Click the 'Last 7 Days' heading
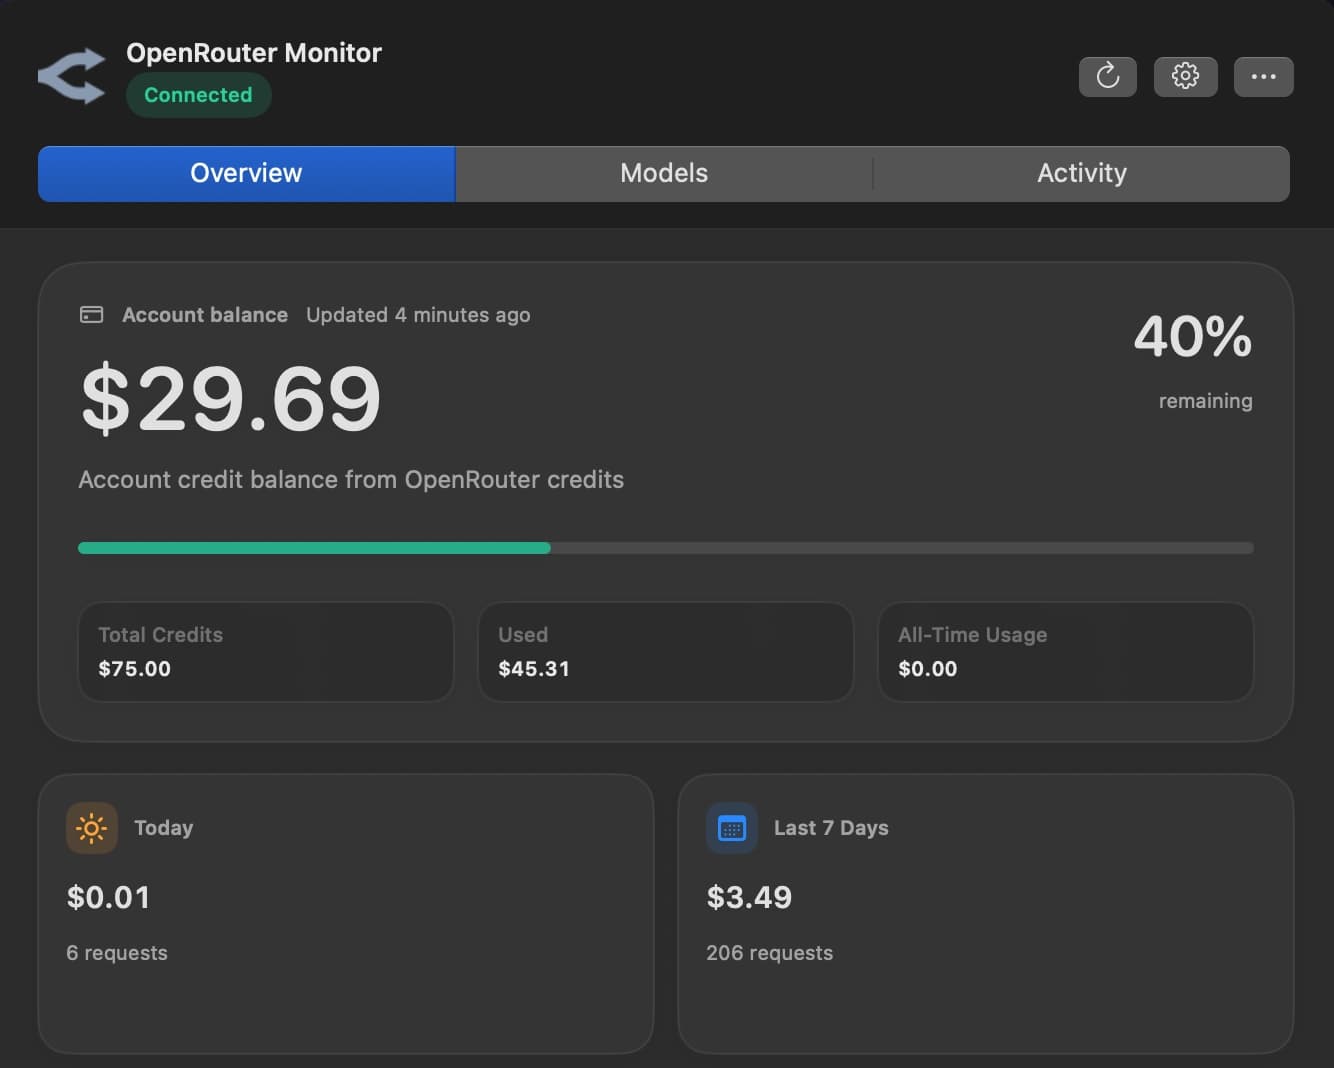This screenshot has height=1068, width=1334. [831, 828]
